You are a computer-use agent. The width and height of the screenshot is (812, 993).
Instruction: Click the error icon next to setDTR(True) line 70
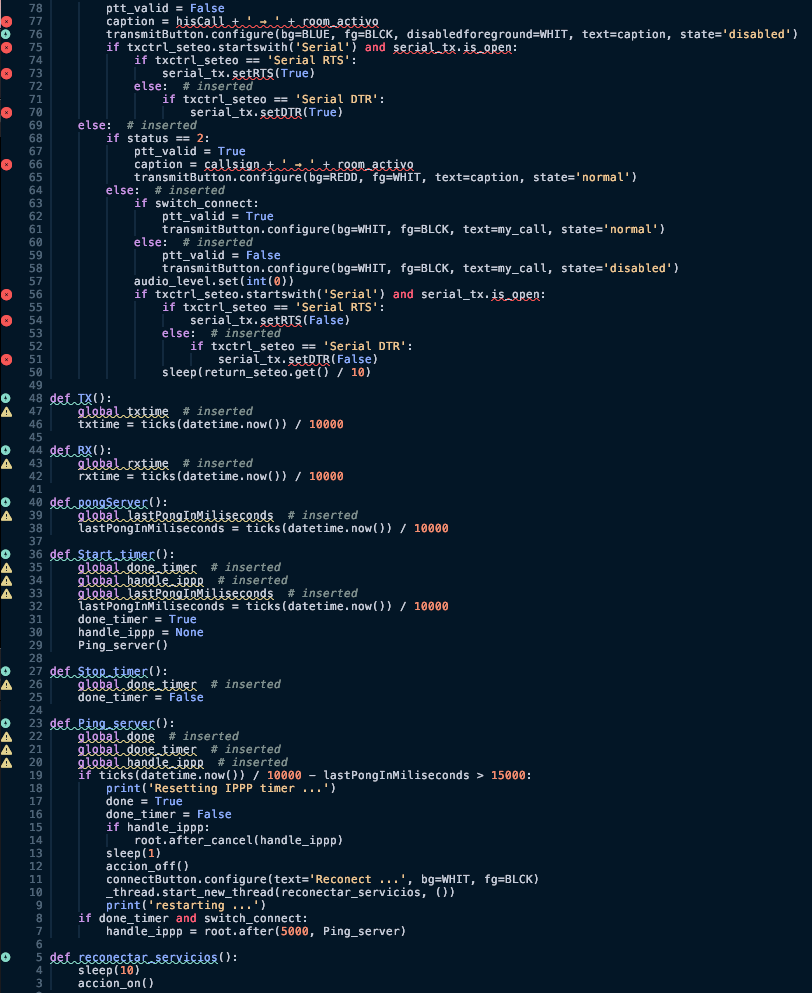point(6,112)
